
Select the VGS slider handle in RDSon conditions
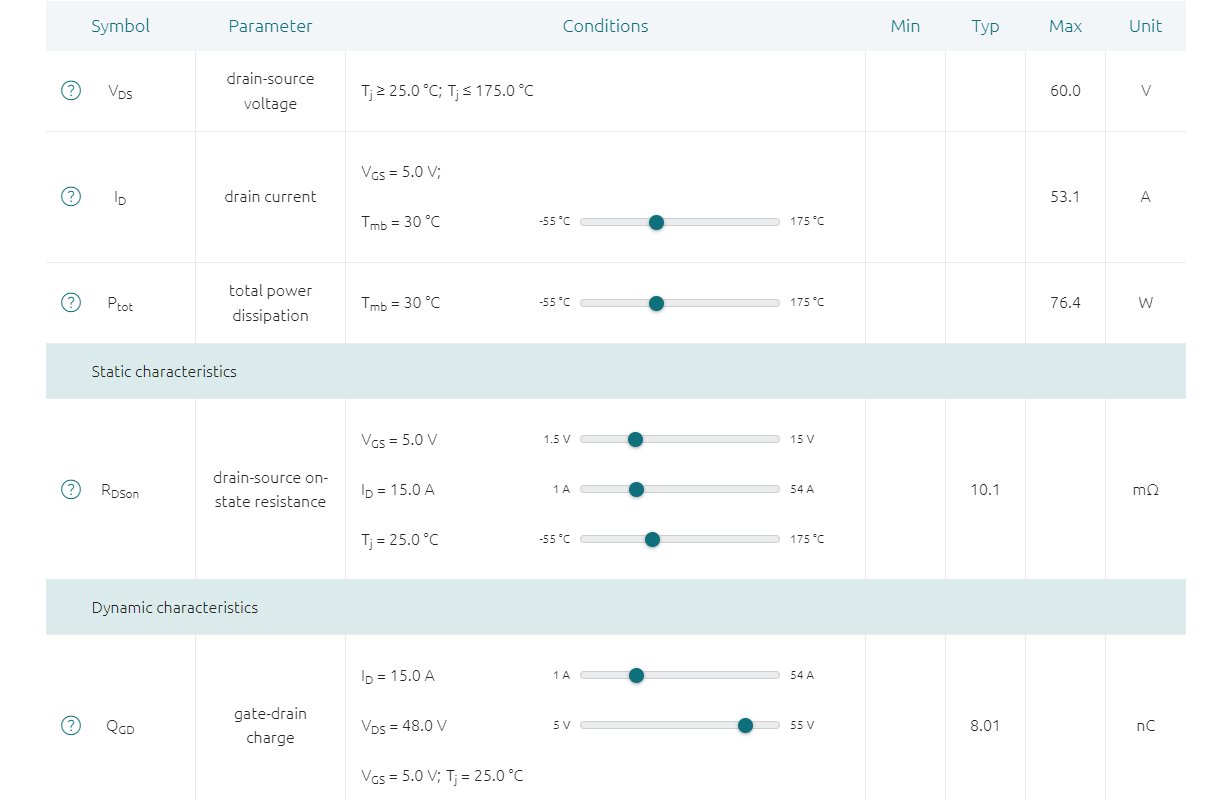[x=635, y=438]
